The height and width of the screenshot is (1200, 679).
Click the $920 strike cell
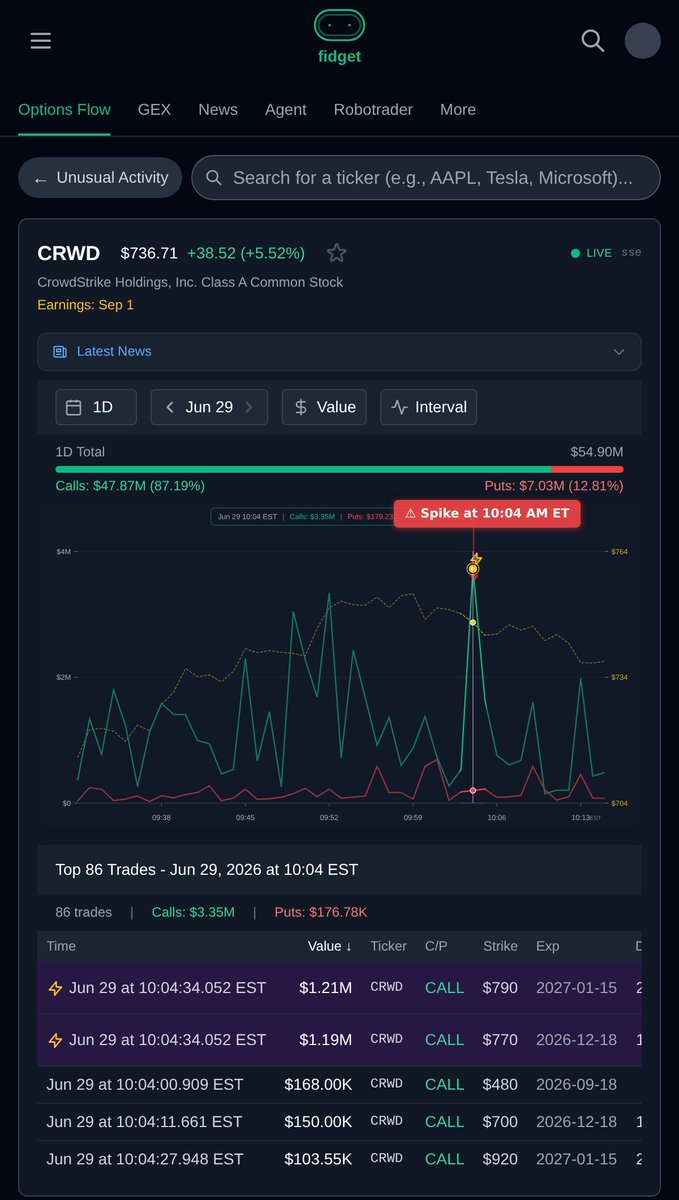coord(500,1159)
